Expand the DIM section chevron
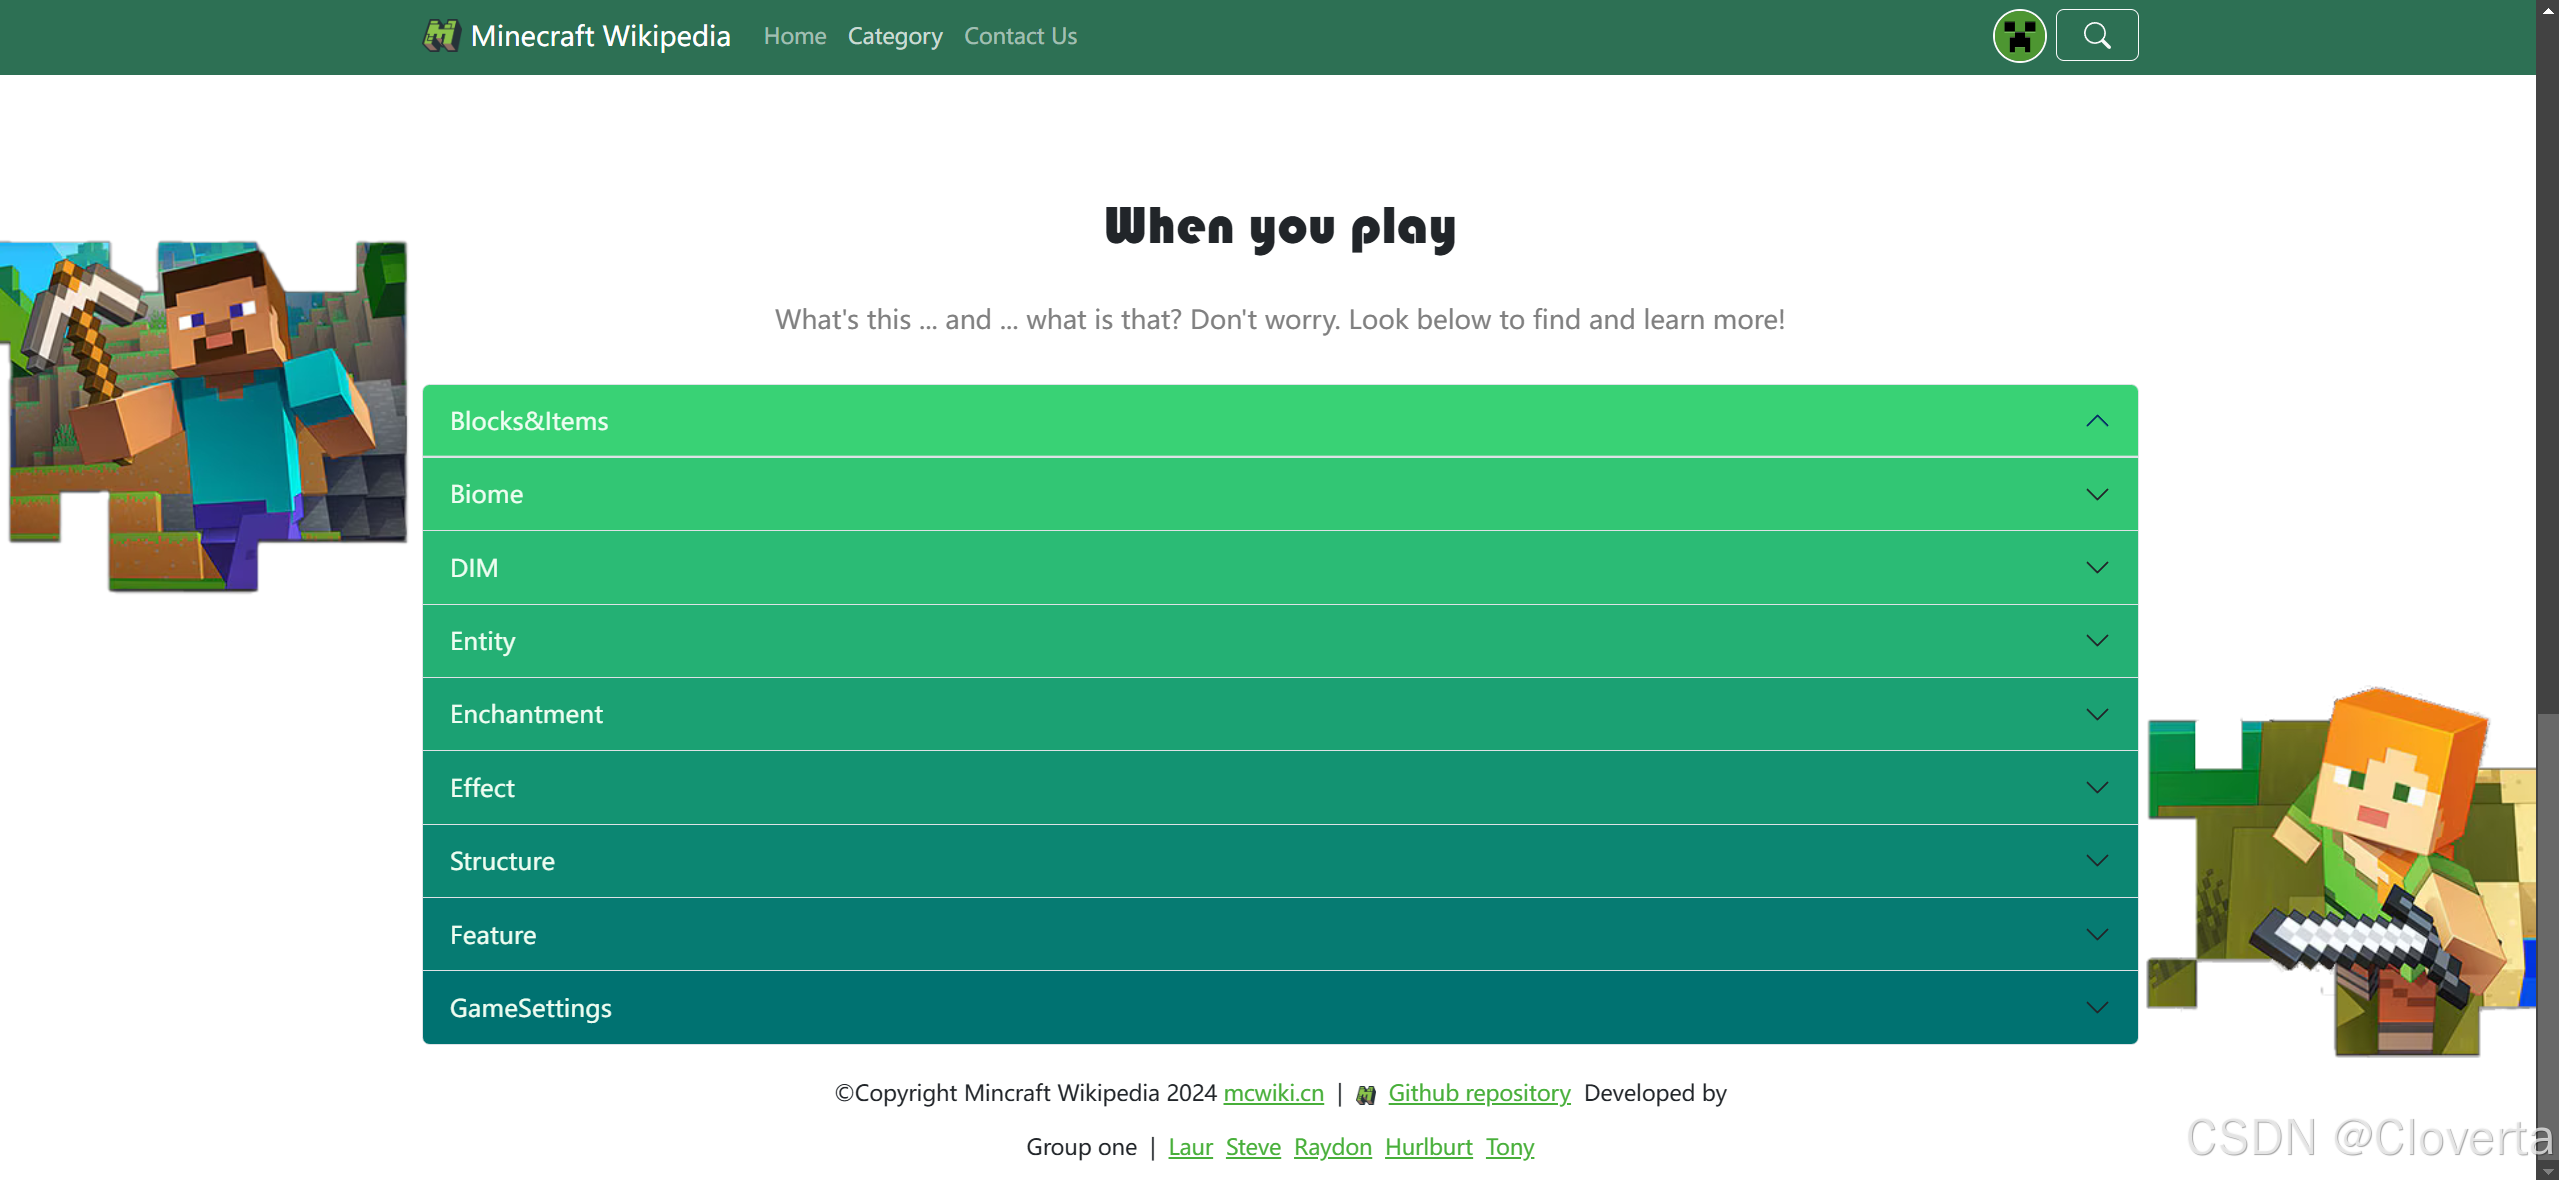The height and width of the screenshot is (1180, 2559). tap(2097, 567)
